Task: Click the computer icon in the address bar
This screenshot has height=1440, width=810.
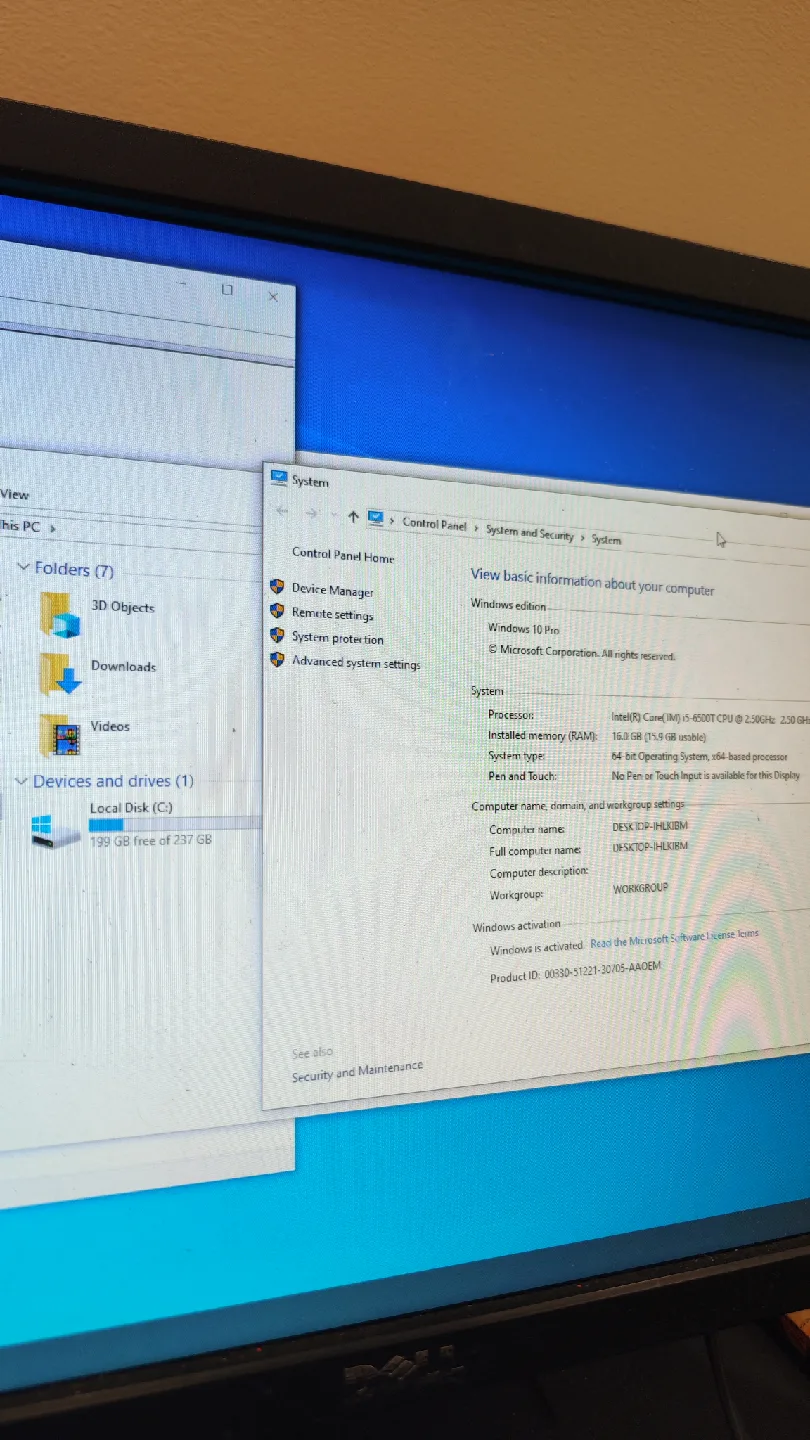Action: pyautogui.click(x=375, y=519)
